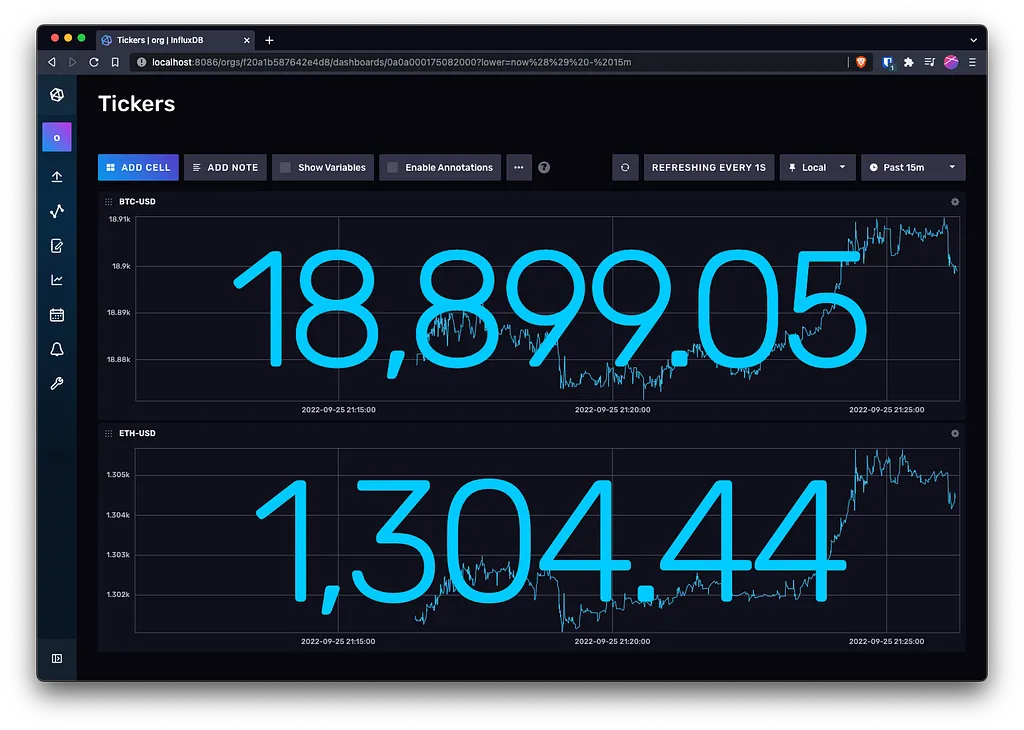Click 21:20:00 time label in BTC chart
The image size is (1024, 730).
coord(613,410)
